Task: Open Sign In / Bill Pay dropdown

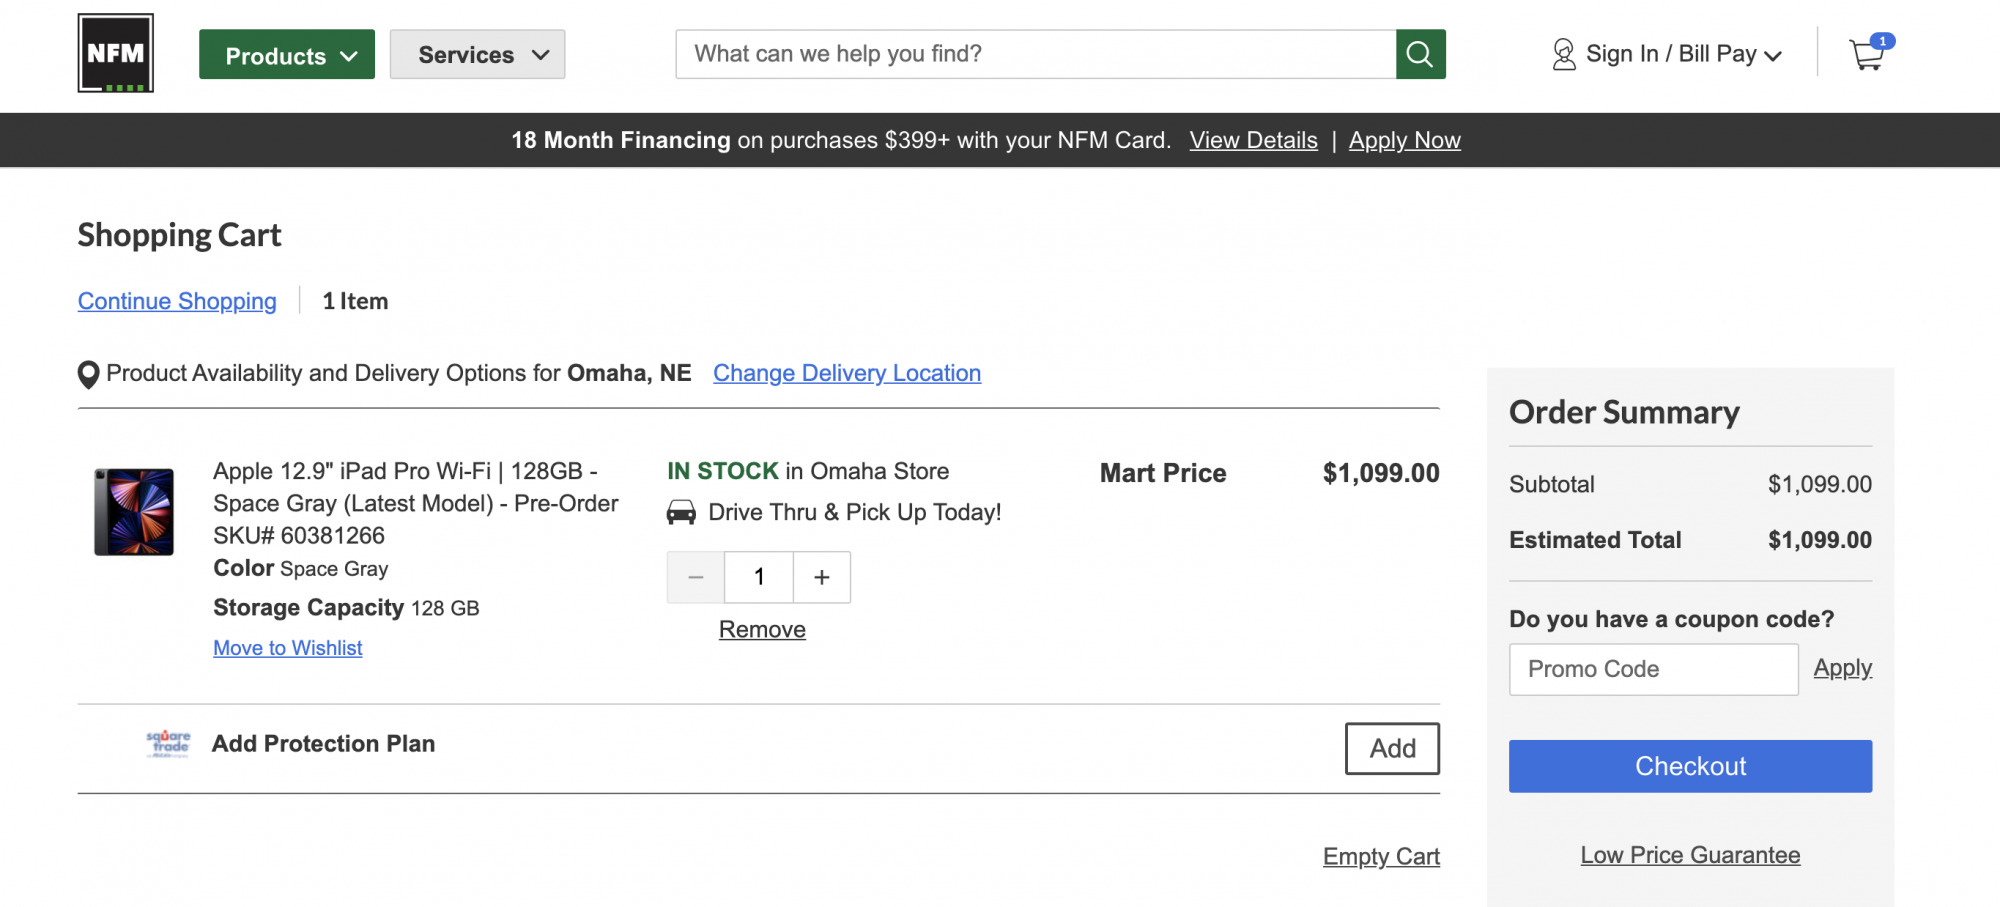Action: [x=1684, y=54]
